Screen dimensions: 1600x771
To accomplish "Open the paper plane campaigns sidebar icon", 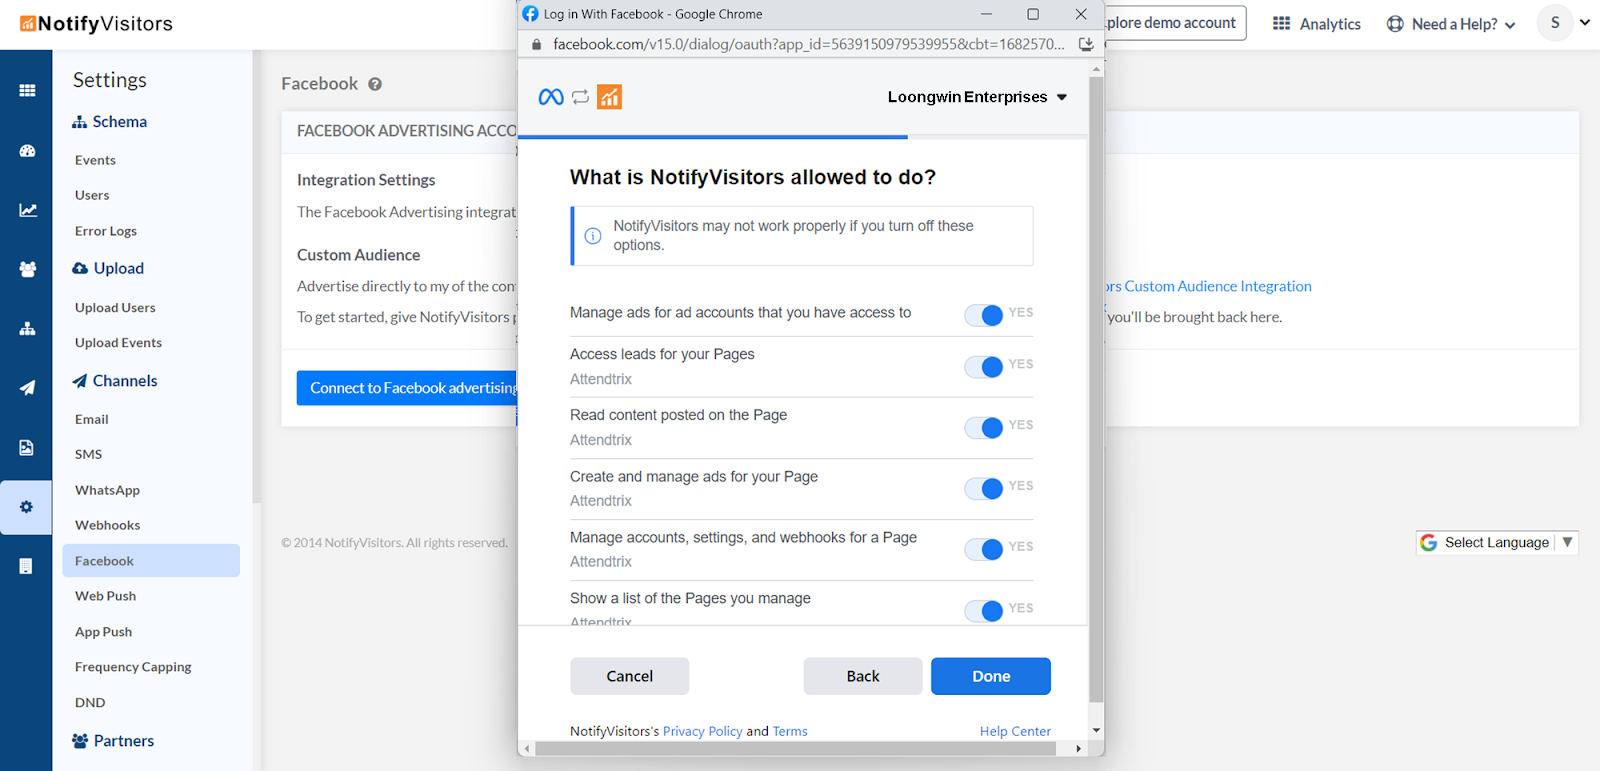I will [x=27, y=388].
